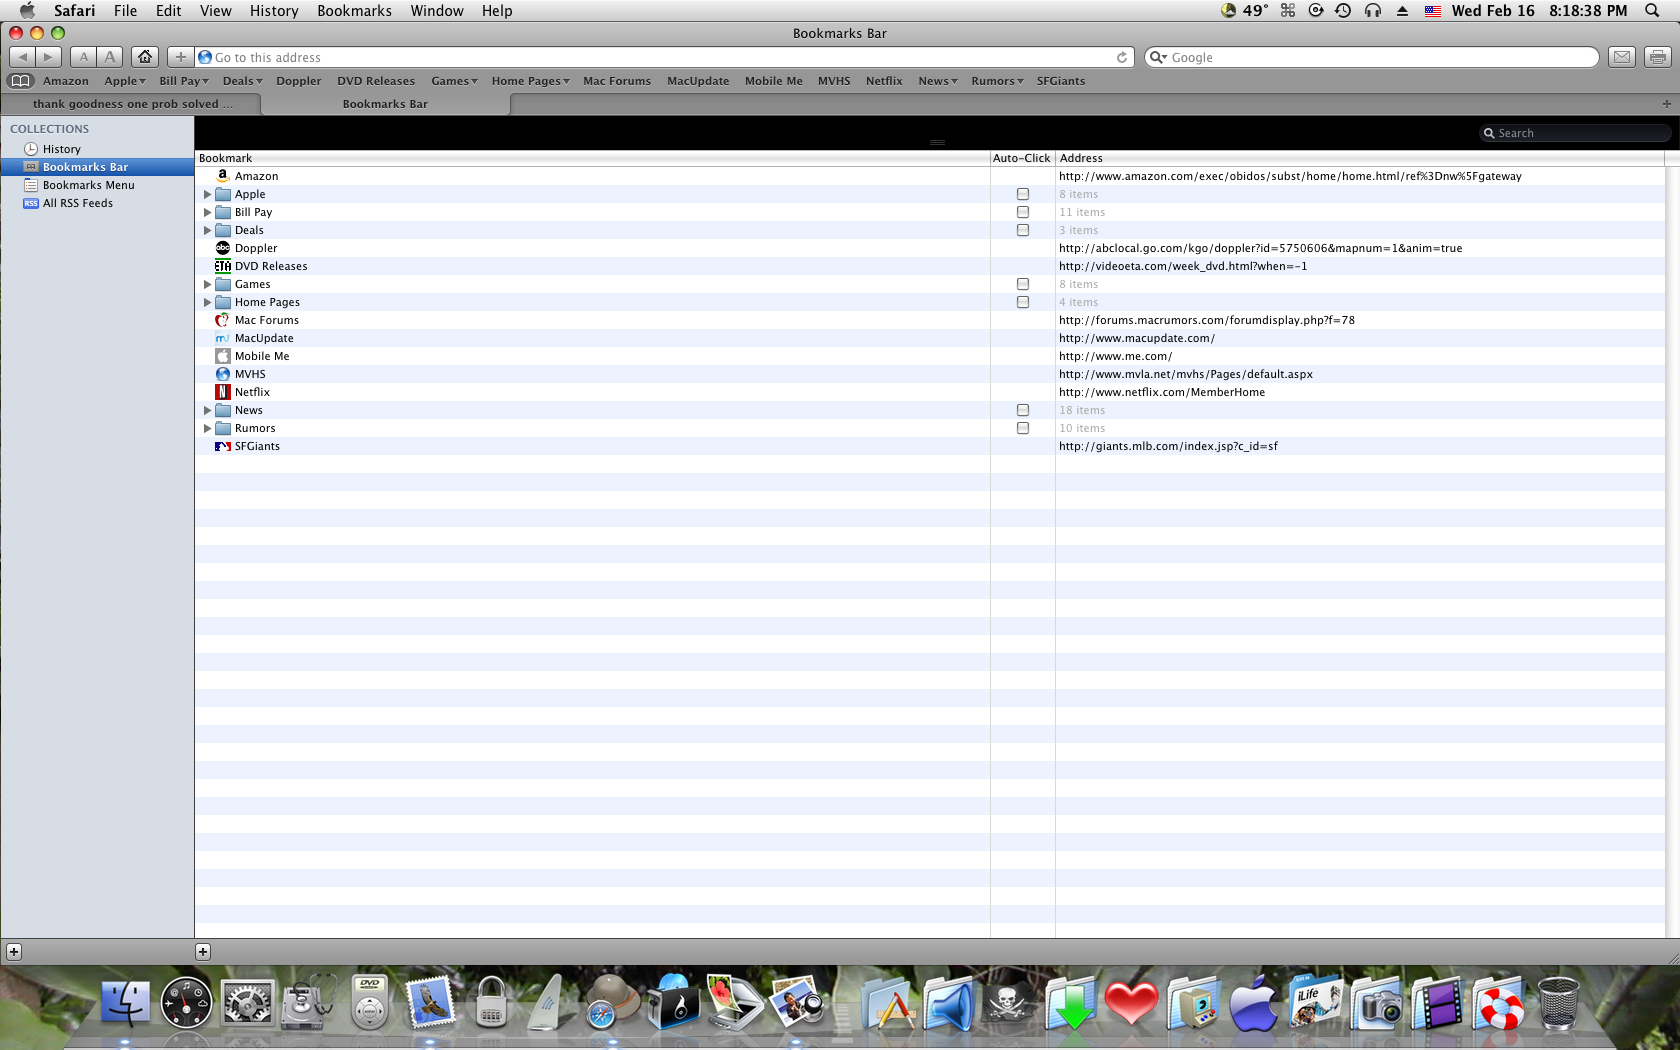Click the Netflix favicon in bookmark list

tap(223, 392)
